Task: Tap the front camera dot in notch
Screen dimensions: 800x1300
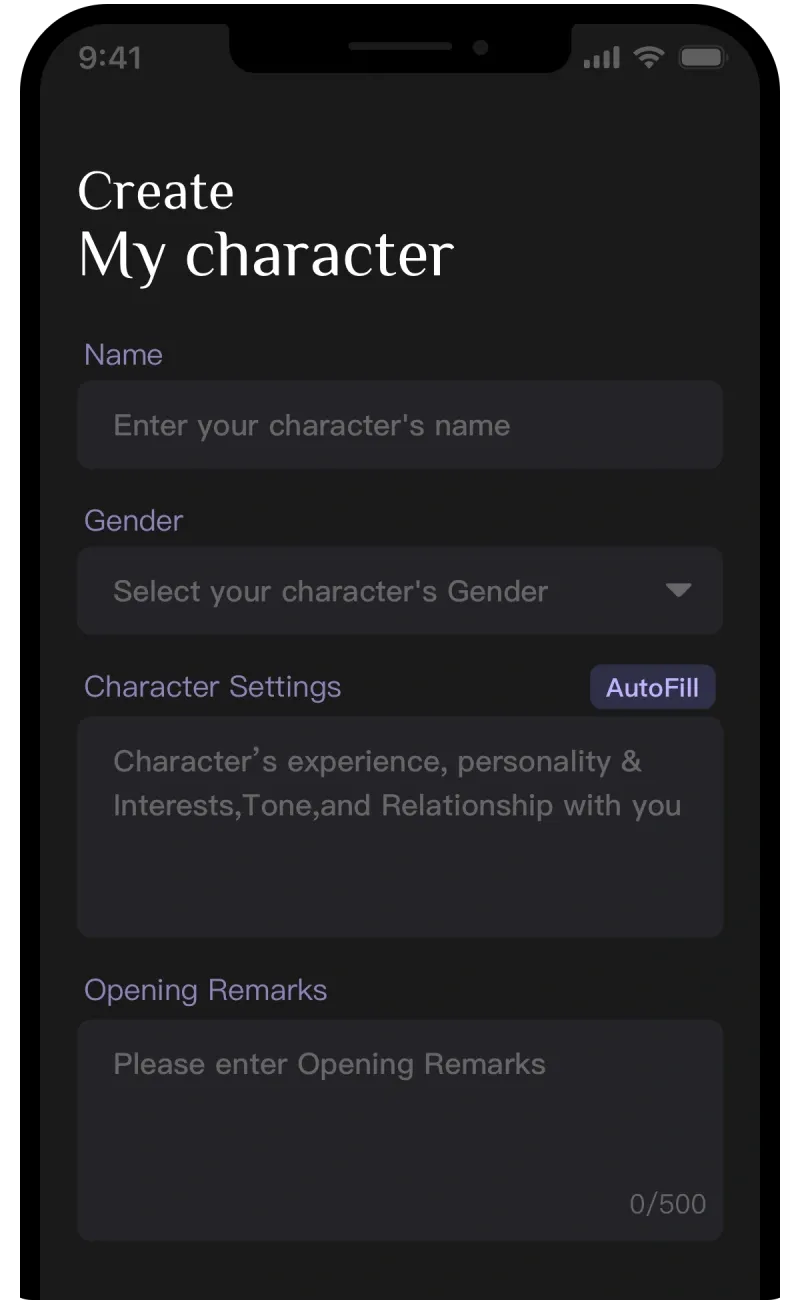Action: 481,47
